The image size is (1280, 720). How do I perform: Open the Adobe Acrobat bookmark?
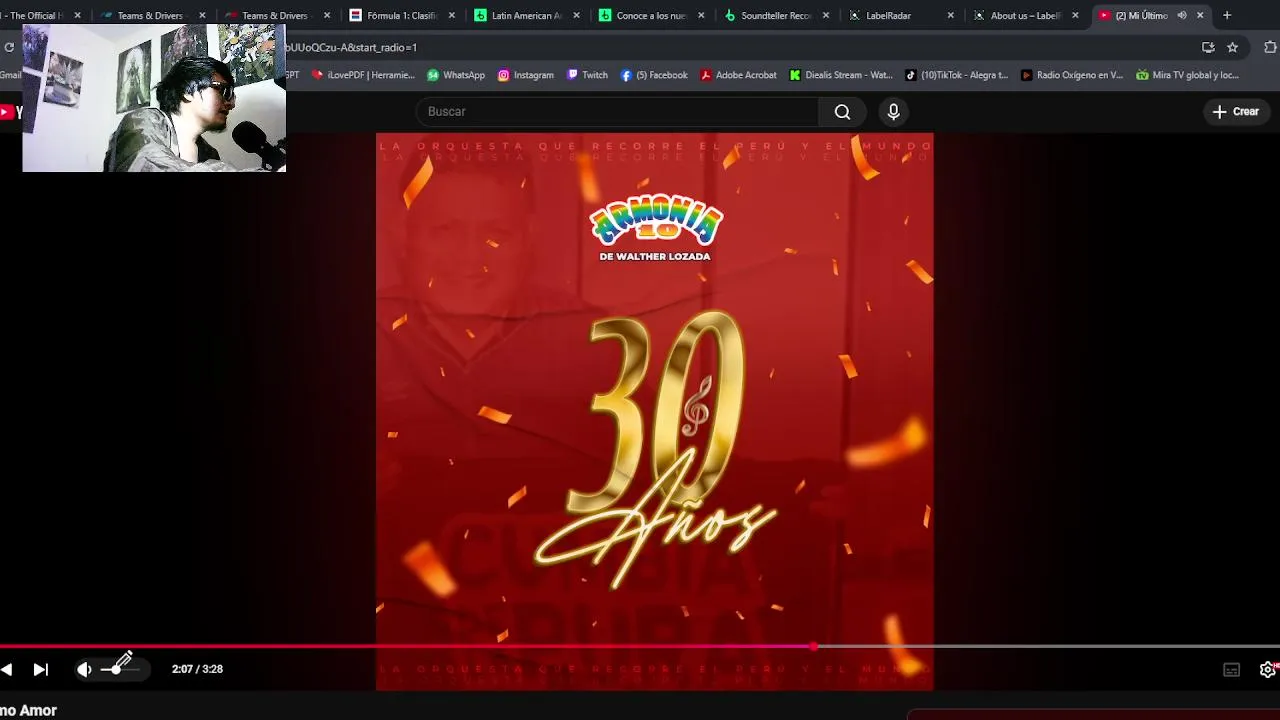click(739, 75)
